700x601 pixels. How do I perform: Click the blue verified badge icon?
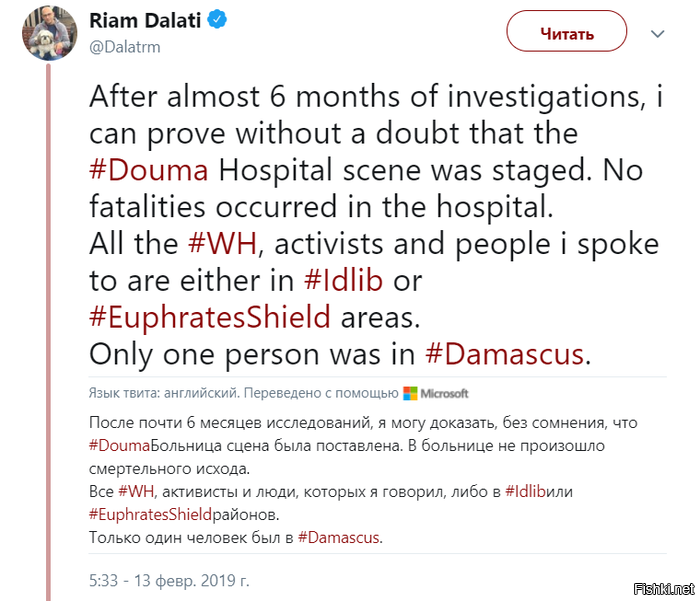coord(218,20)
